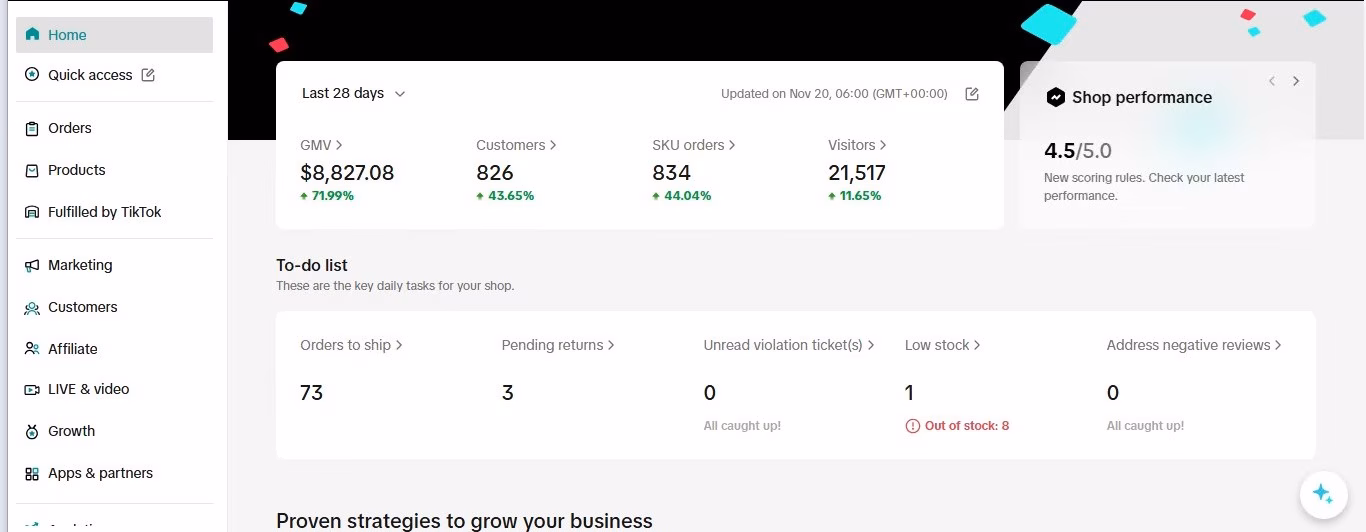1366x532 pixels.
Task: Click the Growth medal icon
Action: click(32, 431)
